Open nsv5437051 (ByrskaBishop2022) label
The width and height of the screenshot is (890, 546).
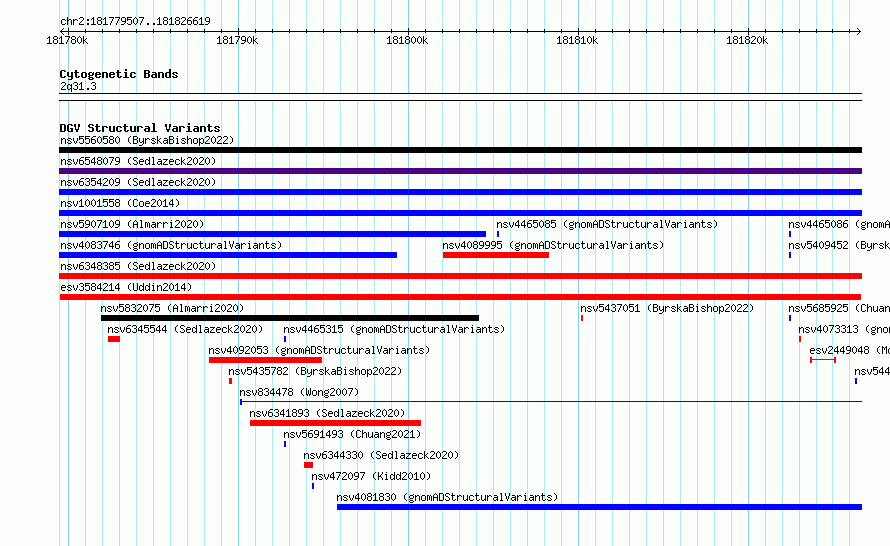[667, 308]
